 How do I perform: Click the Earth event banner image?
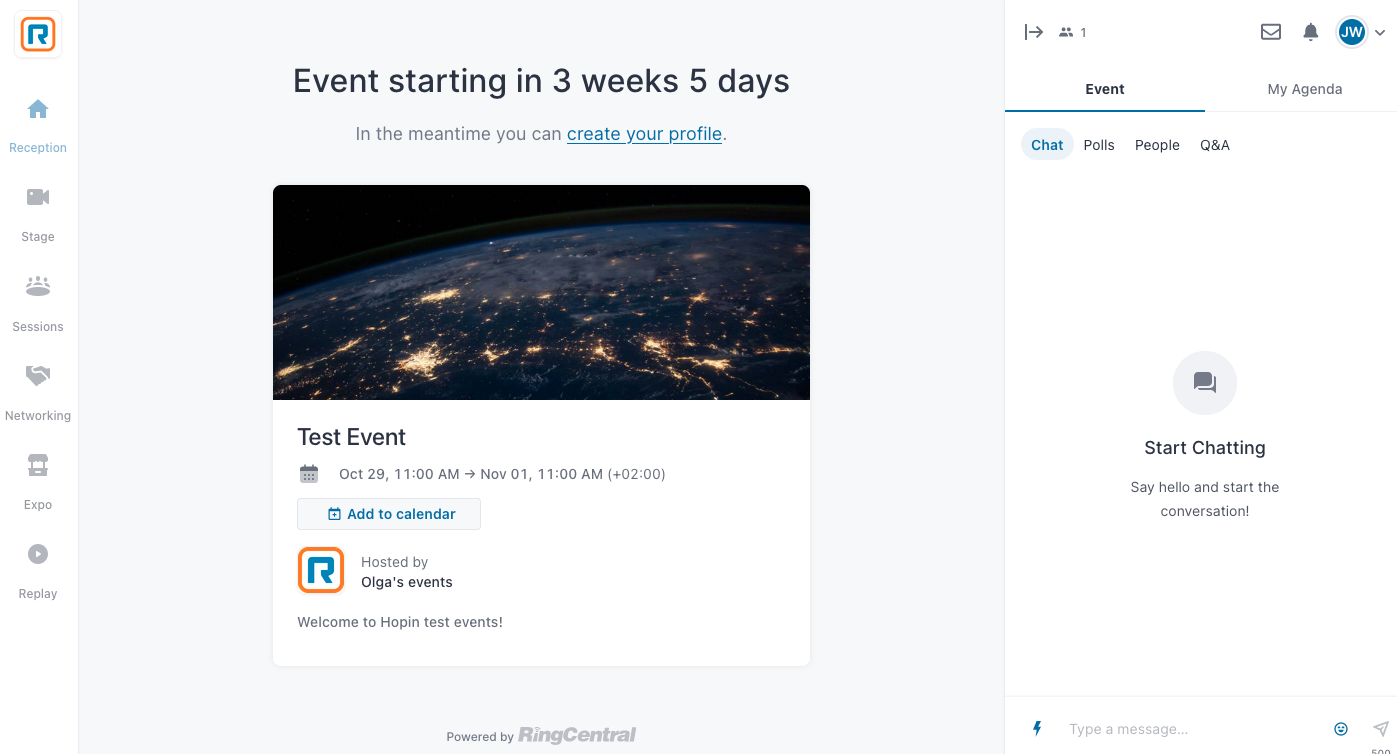click(541, 292)
